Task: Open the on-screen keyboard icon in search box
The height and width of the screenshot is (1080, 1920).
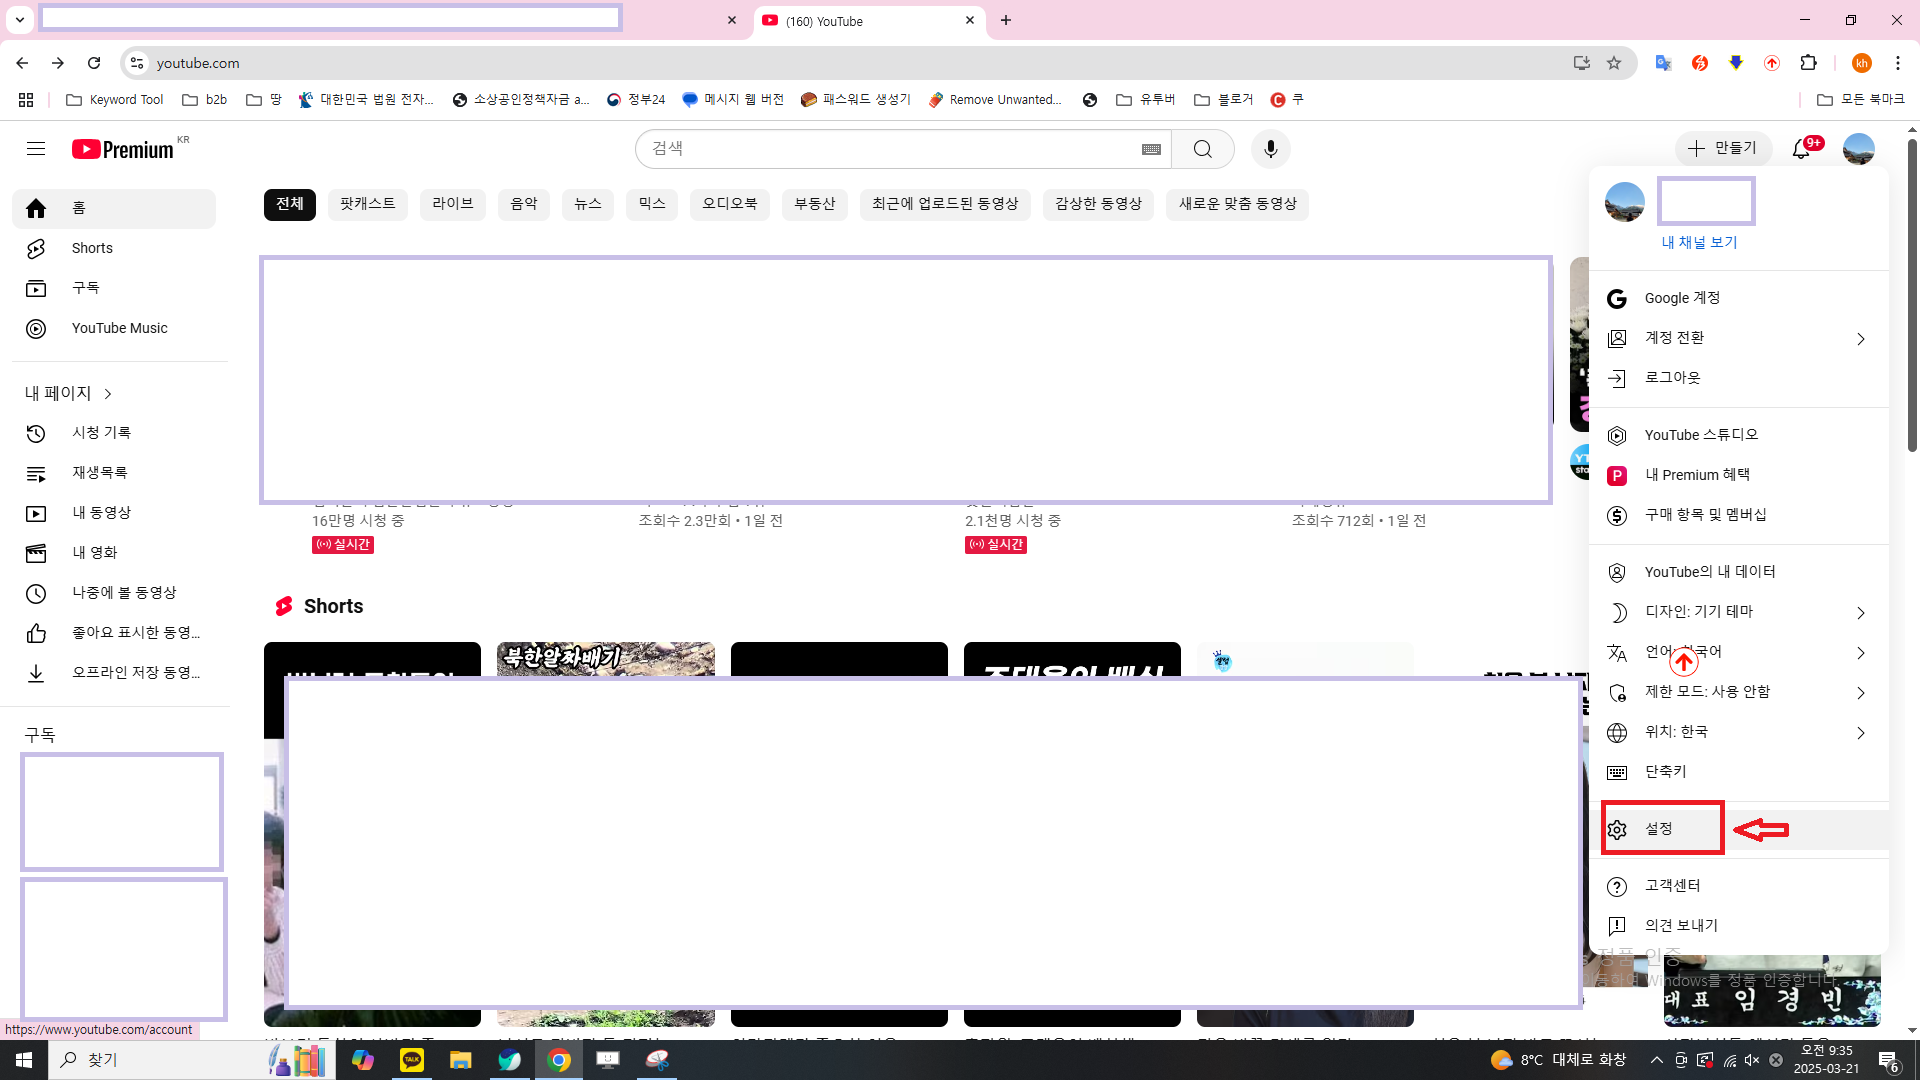Action: 1151,149
